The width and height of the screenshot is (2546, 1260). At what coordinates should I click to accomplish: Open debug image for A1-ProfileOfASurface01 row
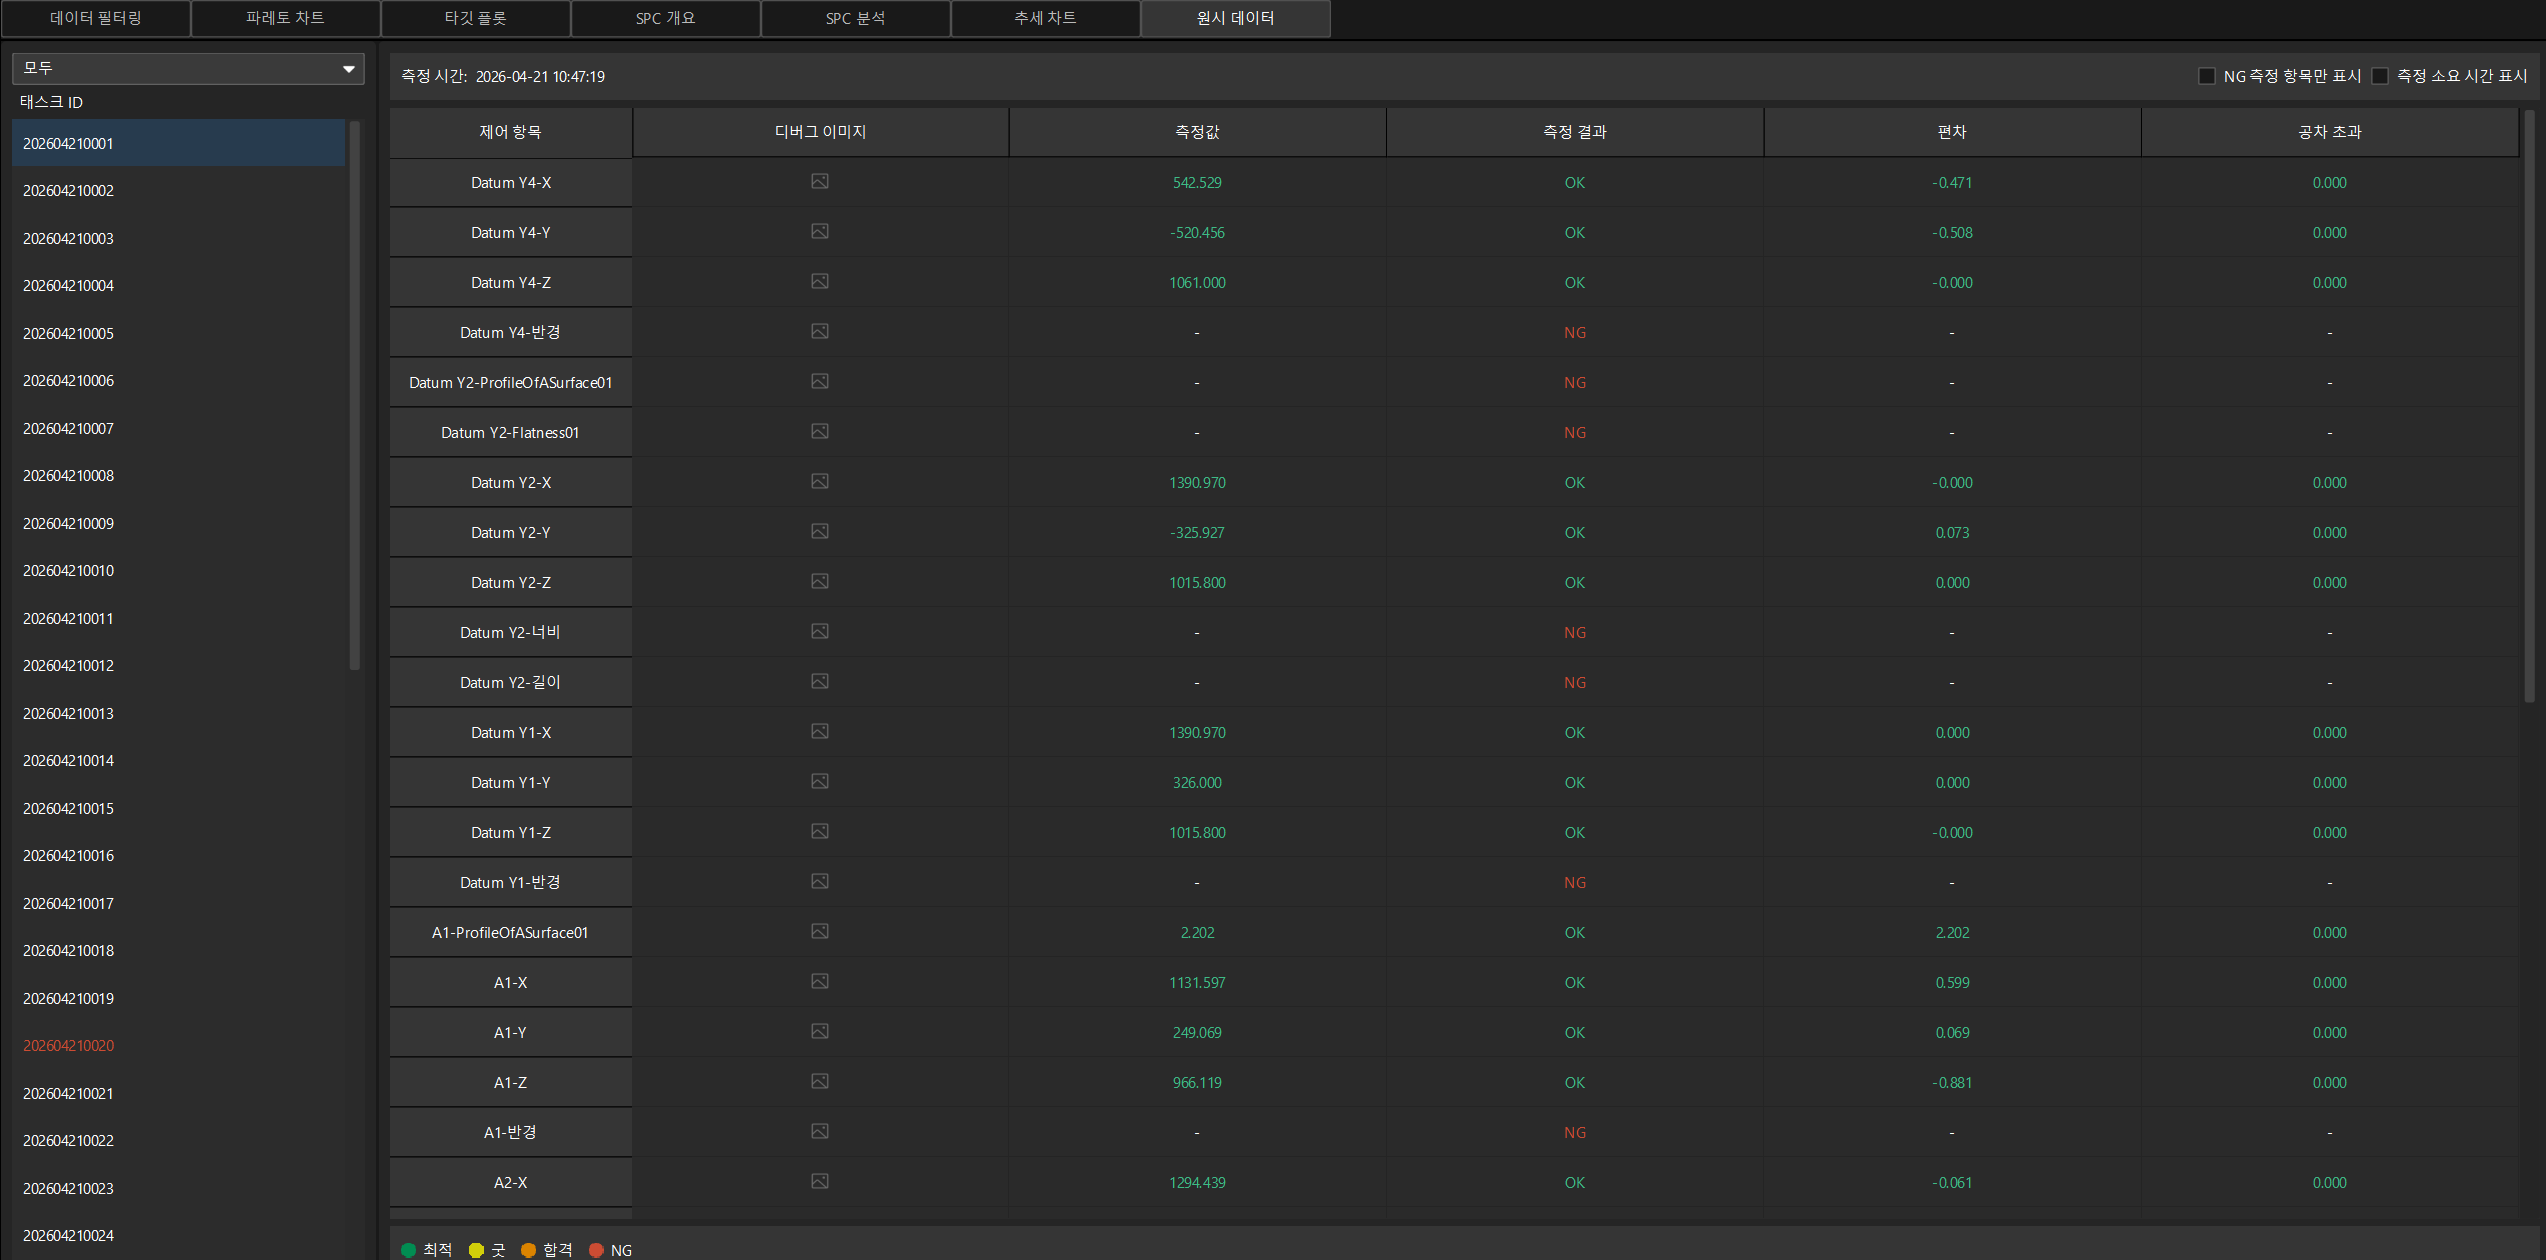pos(819,931)
